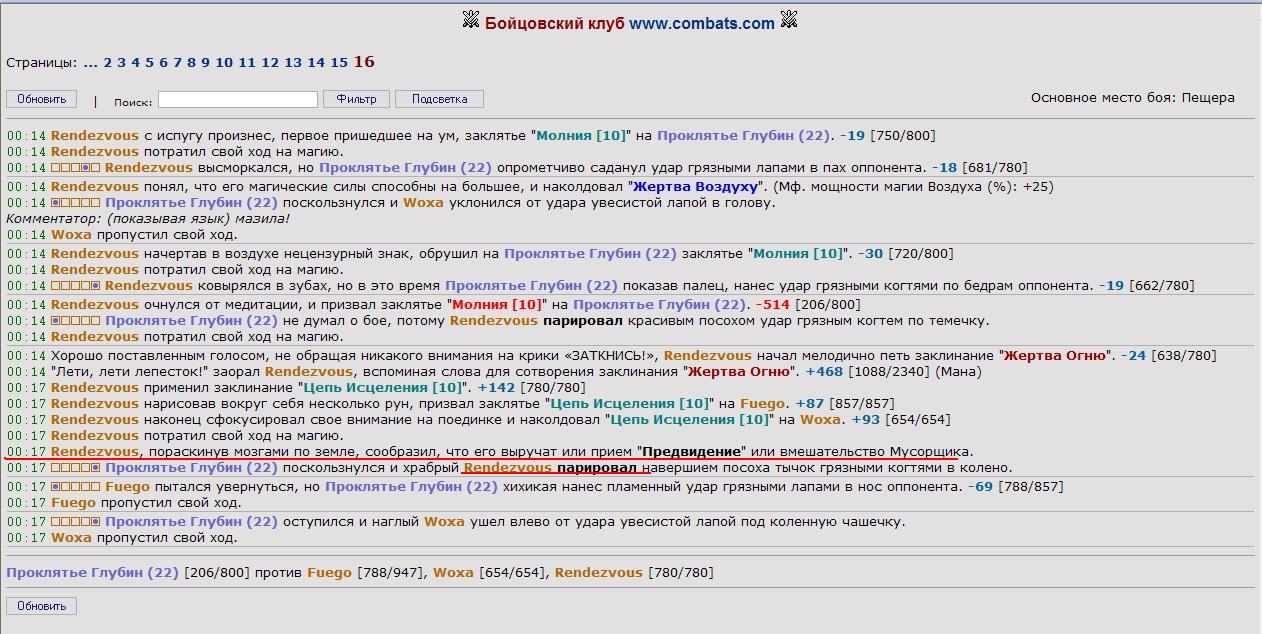Open page 15 of the battle log

pos(339,62)
